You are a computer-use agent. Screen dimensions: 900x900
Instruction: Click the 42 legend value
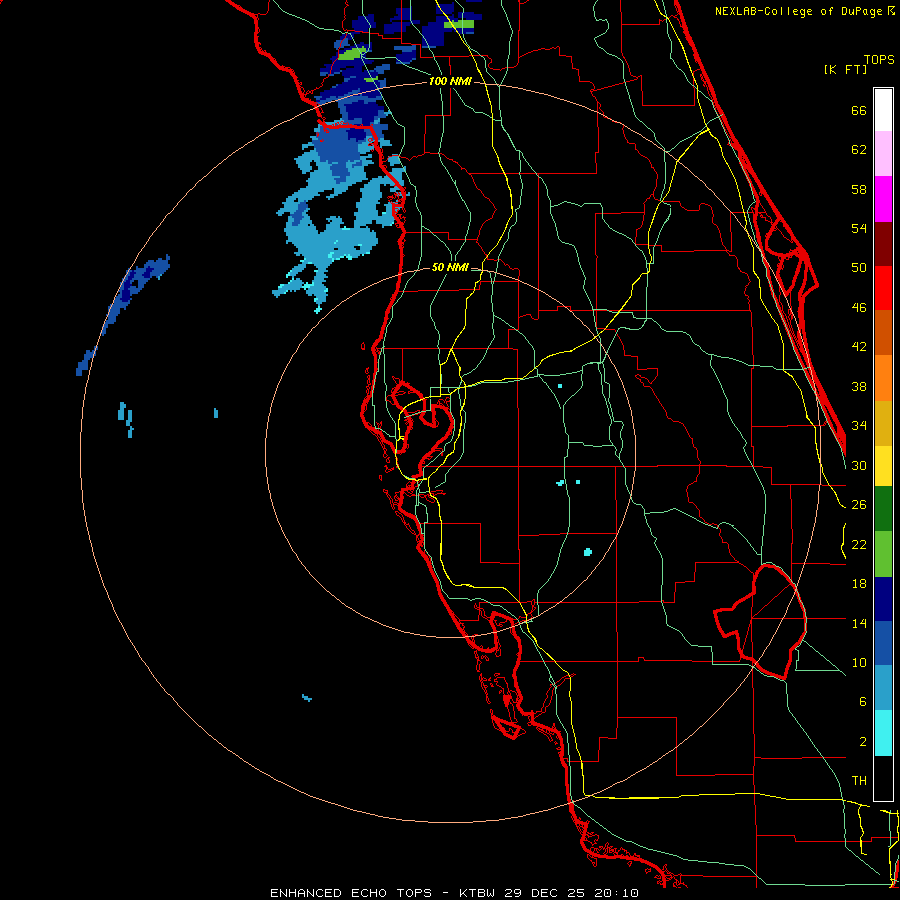point(859,347)
